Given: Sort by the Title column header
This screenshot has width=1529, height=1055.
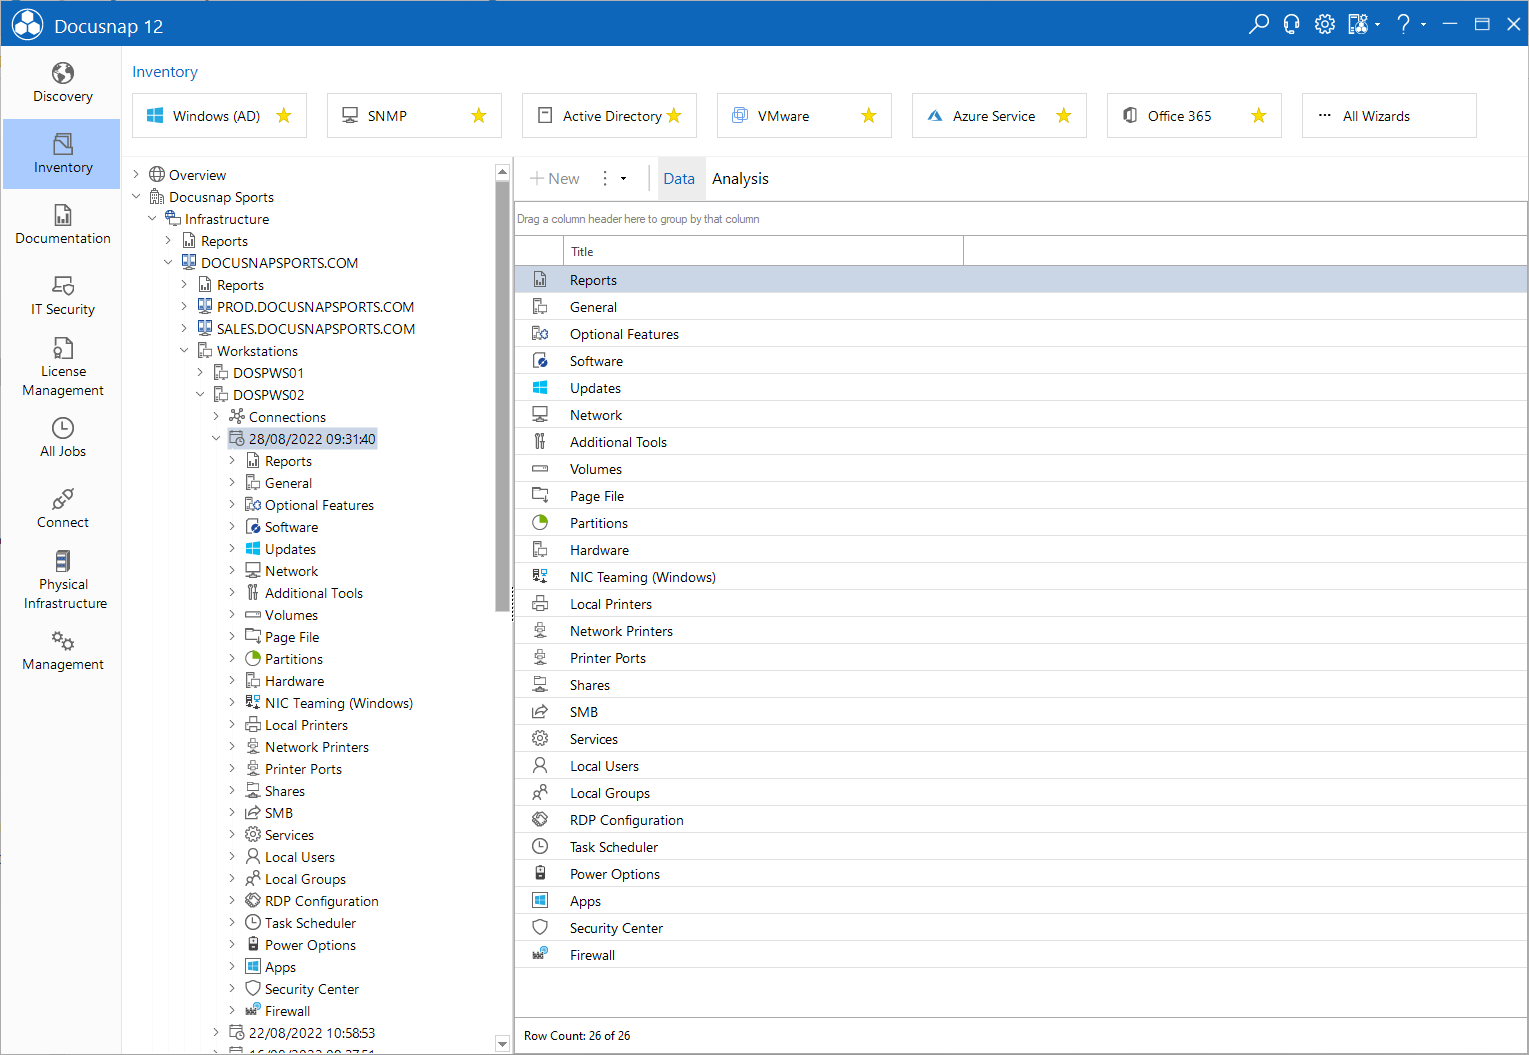Looking at the screenshot, I should pyautogui.click(x=763, y=252).
